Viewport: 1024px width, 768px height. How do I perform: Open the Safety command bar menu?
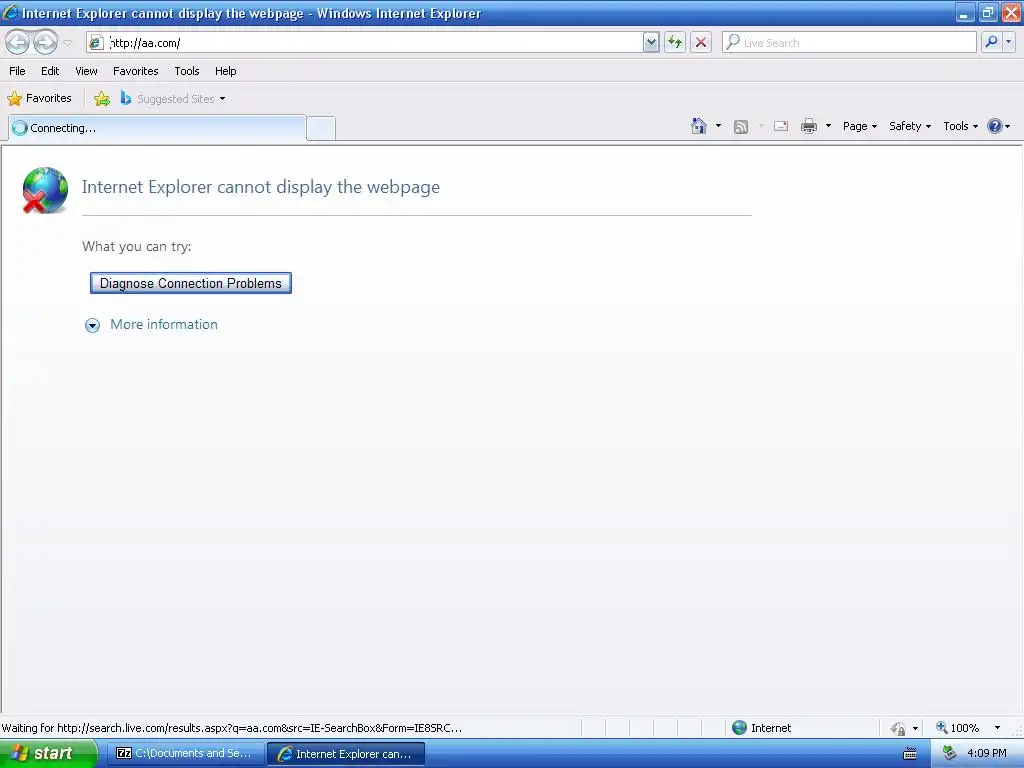(910, 126)
